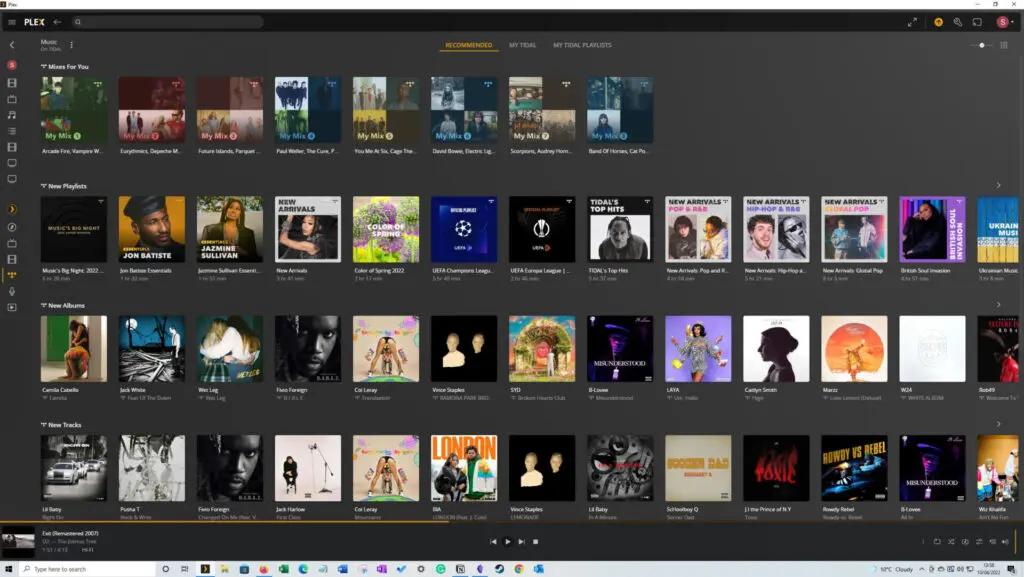Mute audio with the volume speaker icon
1024x577 pixels.
1007,541
